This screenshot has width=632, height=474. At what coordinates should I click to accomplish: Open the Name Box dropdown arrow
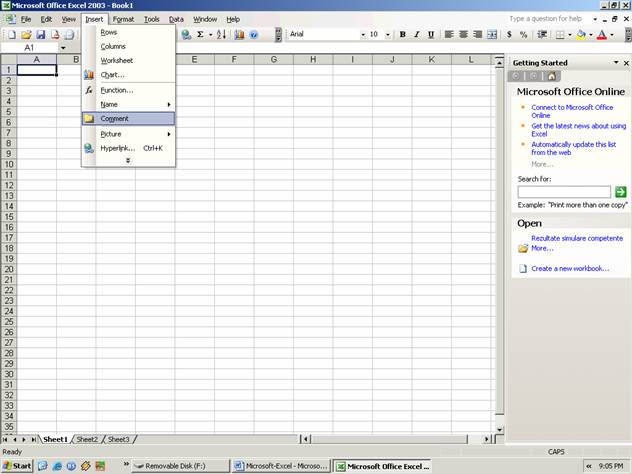(63, 48)
